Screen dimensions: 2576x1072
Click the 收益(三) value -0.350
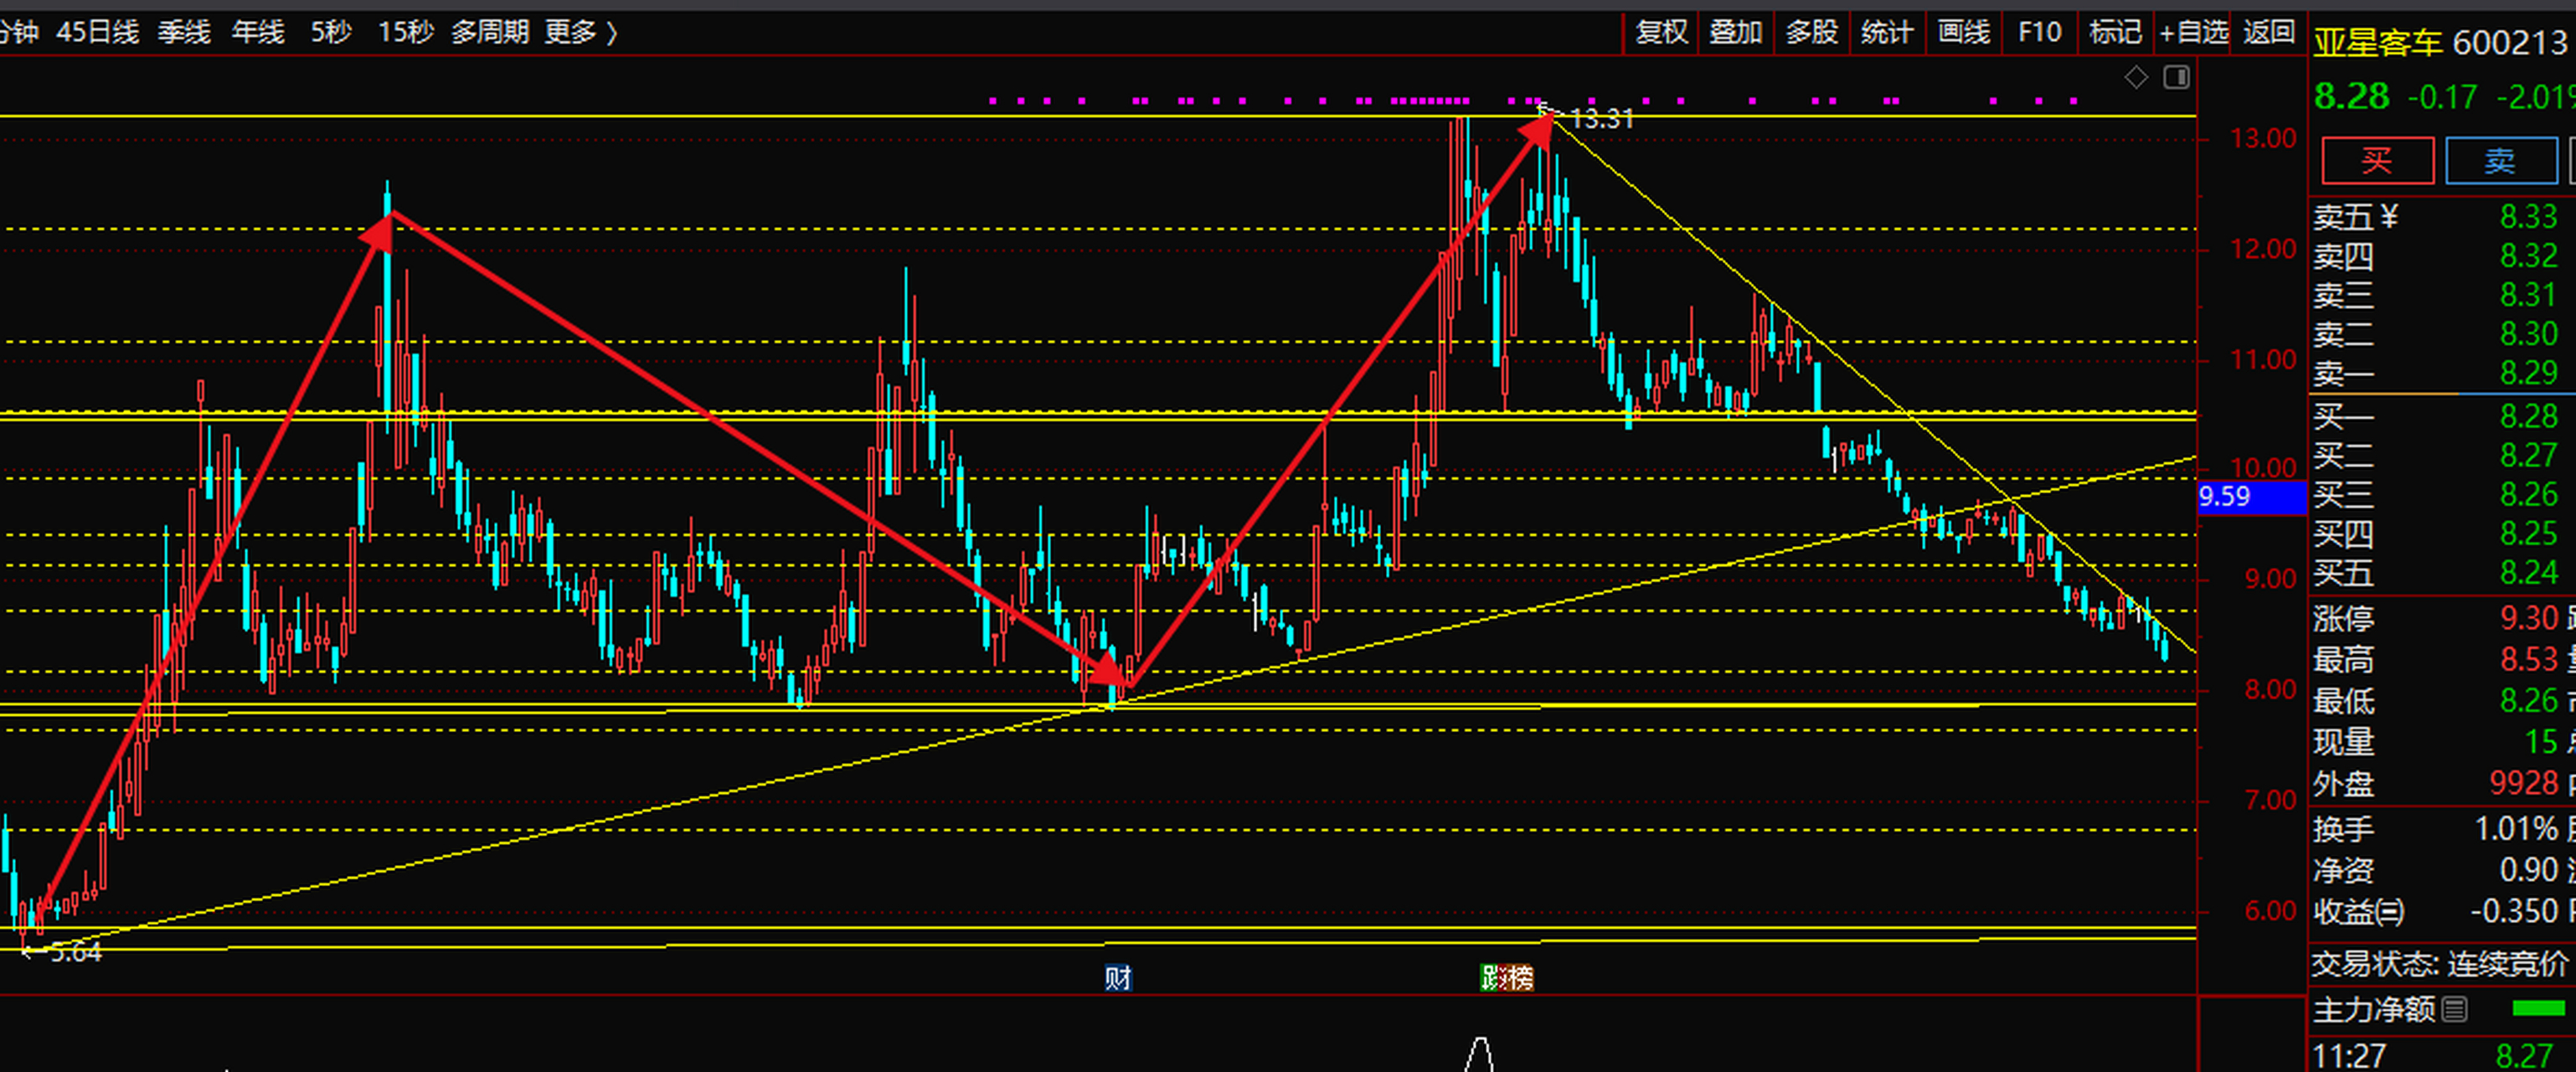pyautogui.click(x=2514, y=911)
